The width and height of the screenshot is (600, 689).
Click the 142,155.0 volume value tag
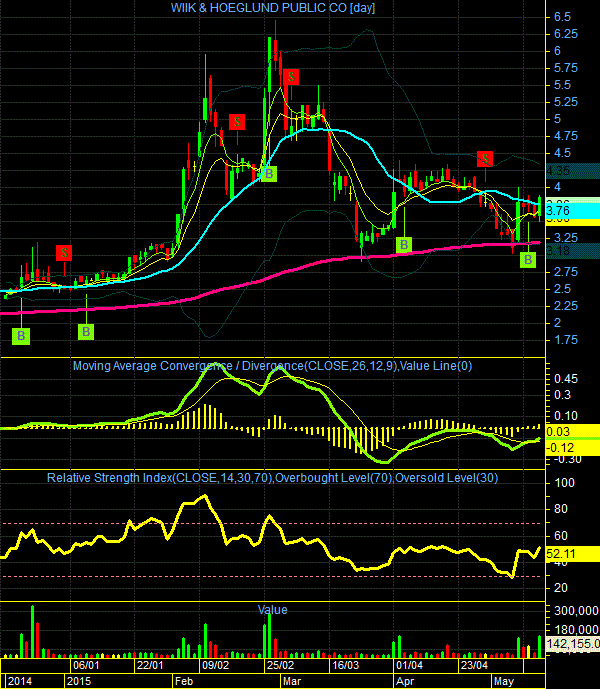tap(573, 644)
